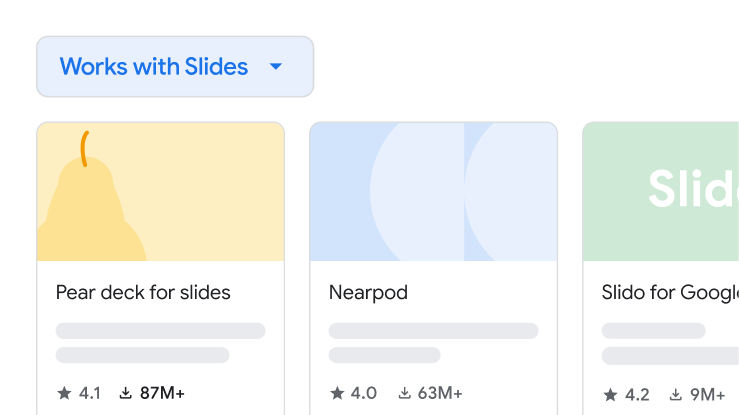Click the download icon on Slido card
This screenshot has width=739, height=415.
pos(676,394)
